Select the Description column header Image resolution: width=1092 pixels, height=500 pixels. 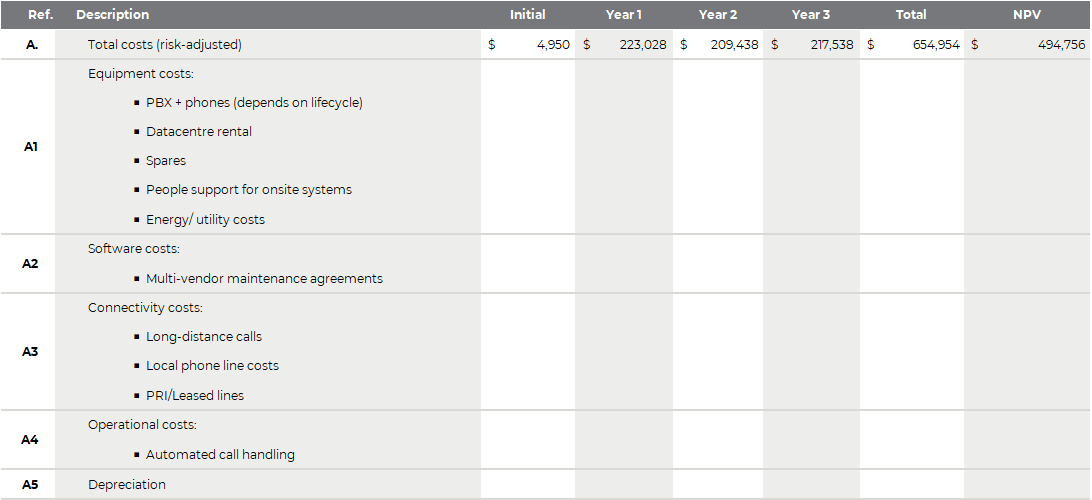click(x=112, y=15)
